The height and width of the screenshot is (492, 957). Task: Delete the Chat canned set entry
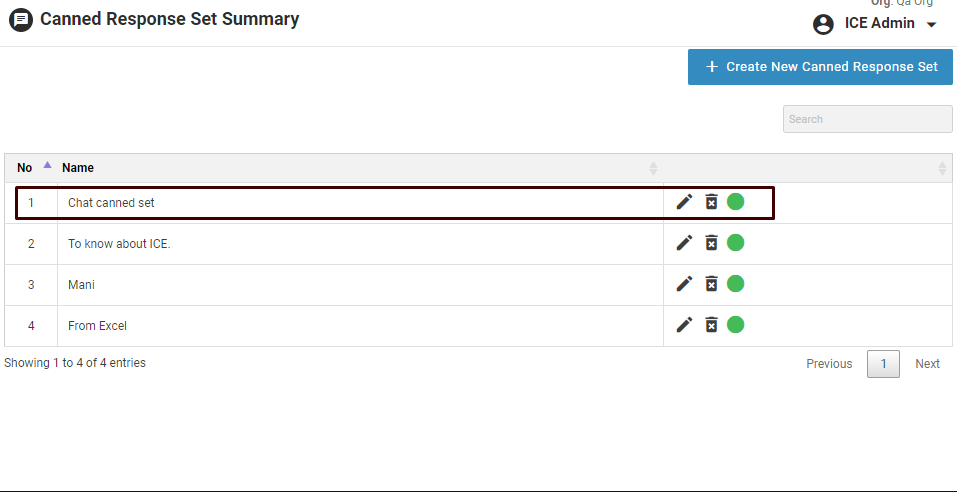coord(711,202)
